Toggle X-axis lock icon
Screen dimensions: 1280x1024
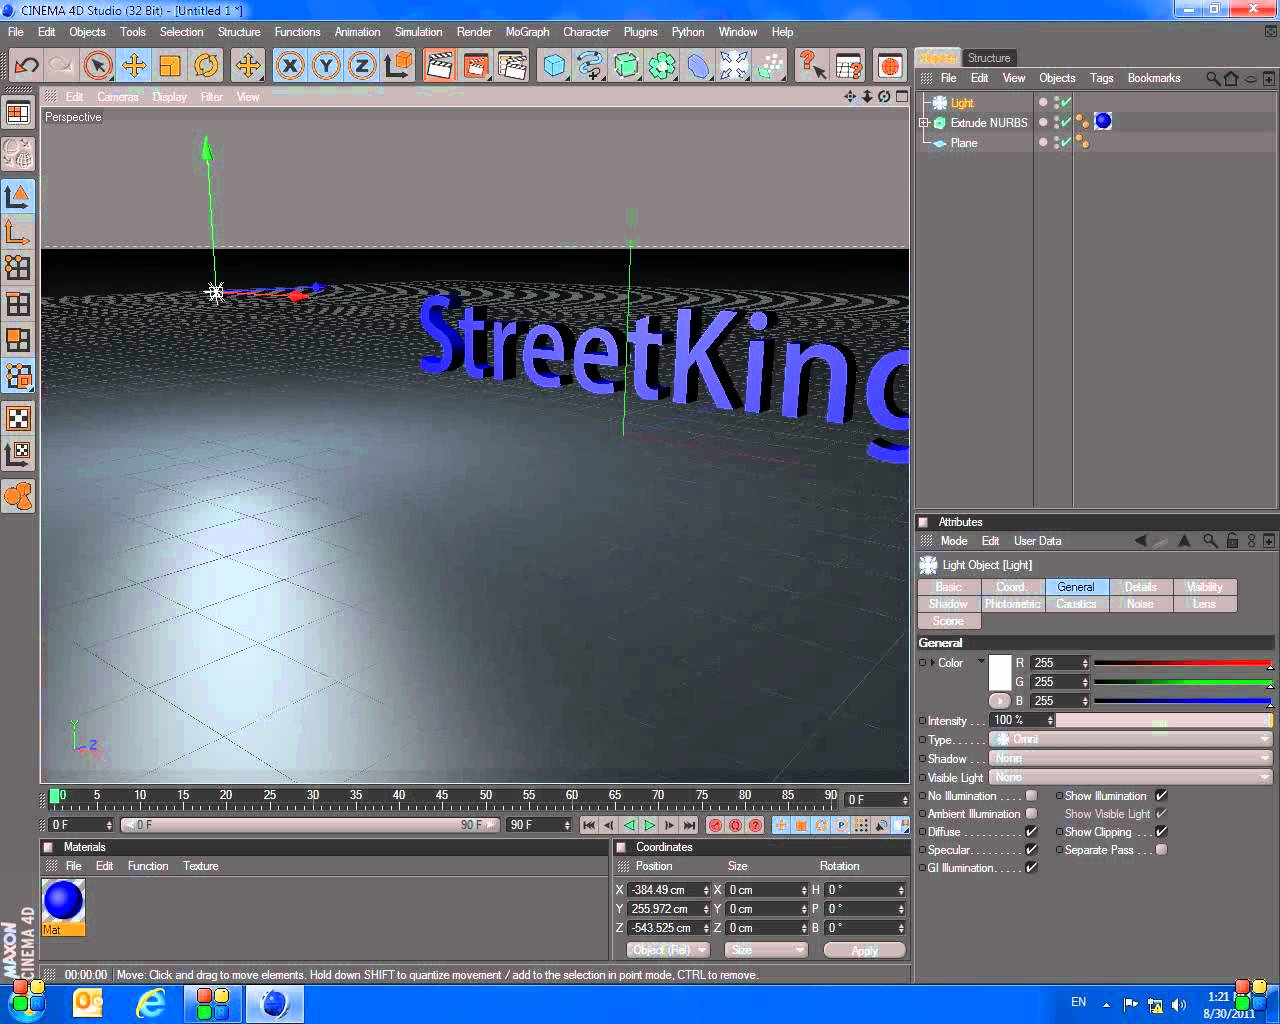(x=289, y=66)
